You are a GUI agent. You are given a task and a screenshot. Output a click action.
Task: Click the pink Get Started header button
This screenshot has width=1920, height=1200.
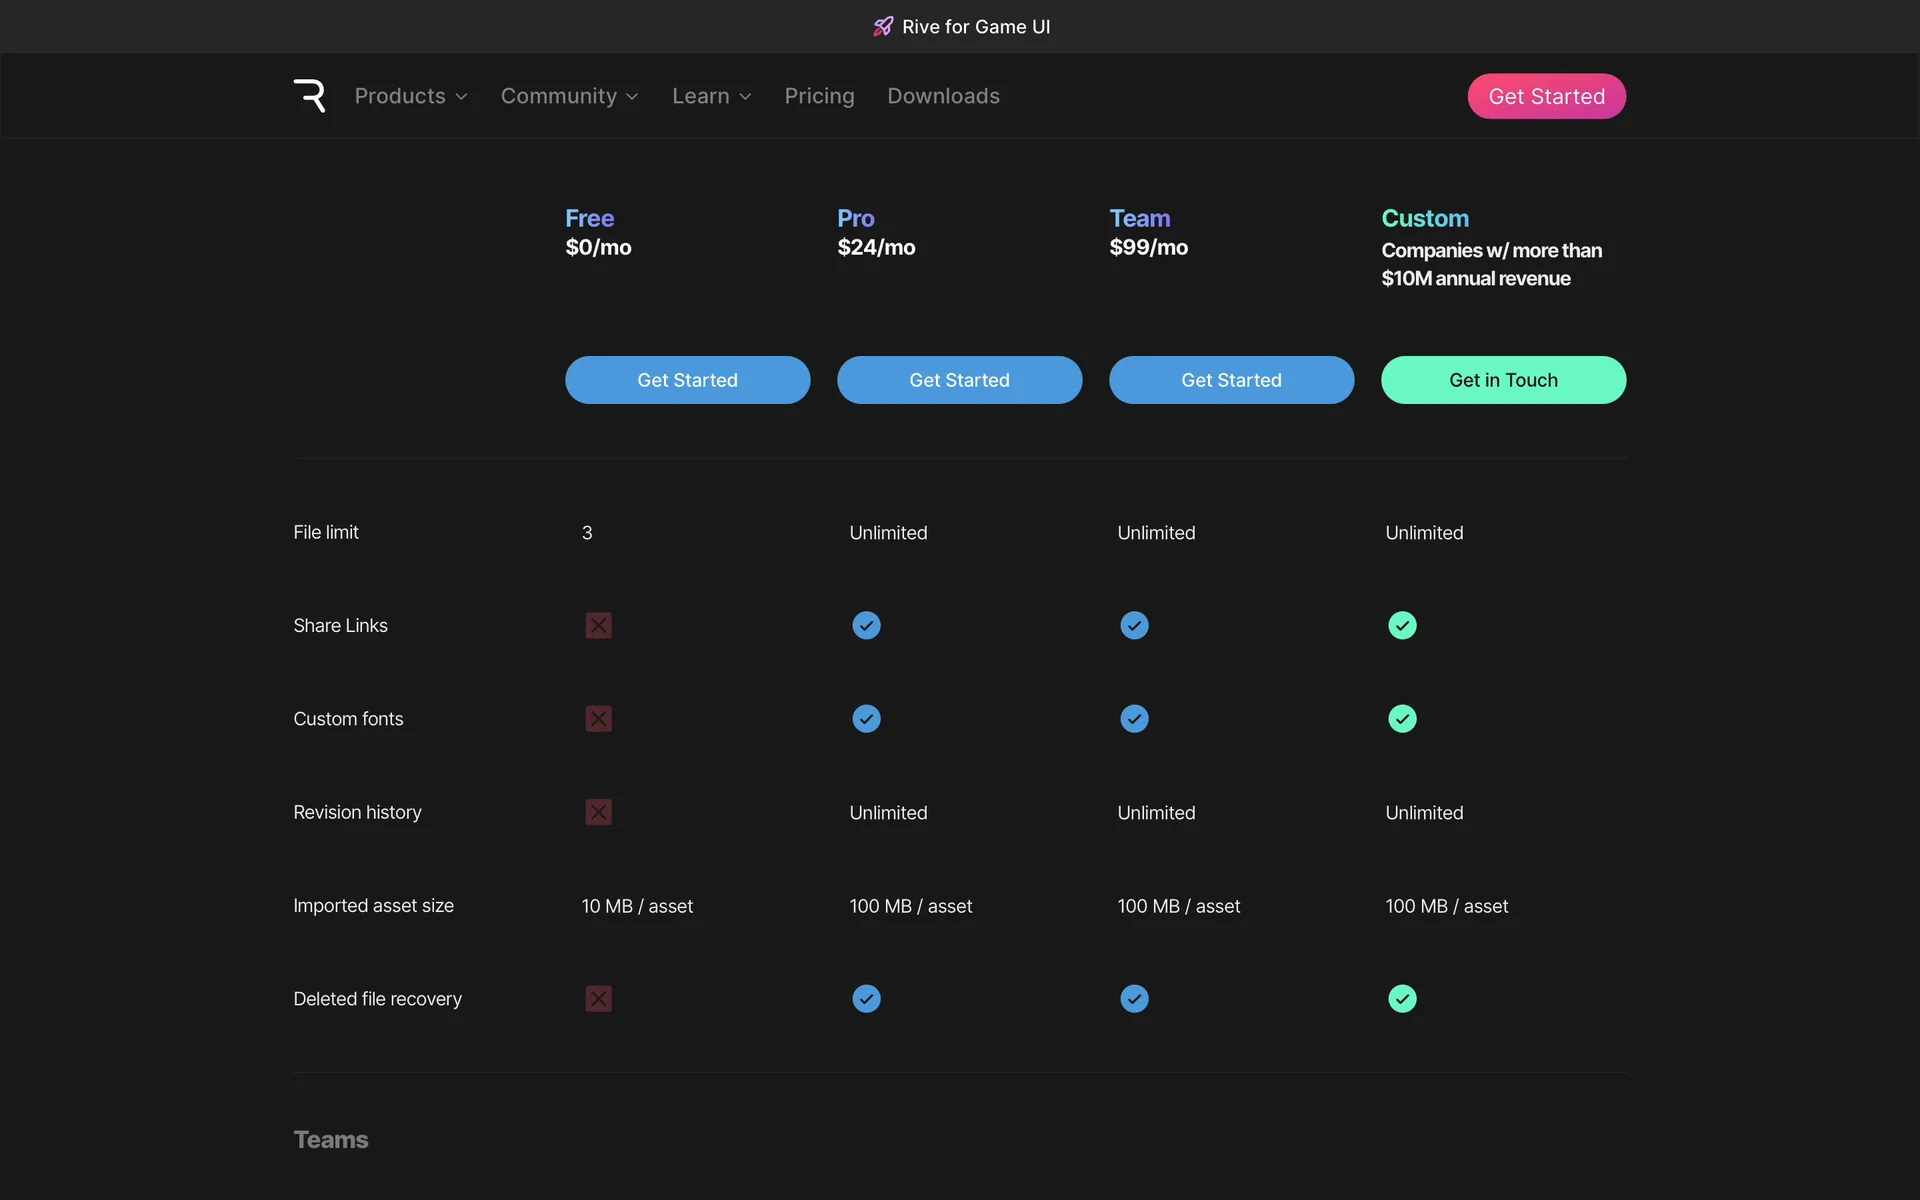point(1546,96)
